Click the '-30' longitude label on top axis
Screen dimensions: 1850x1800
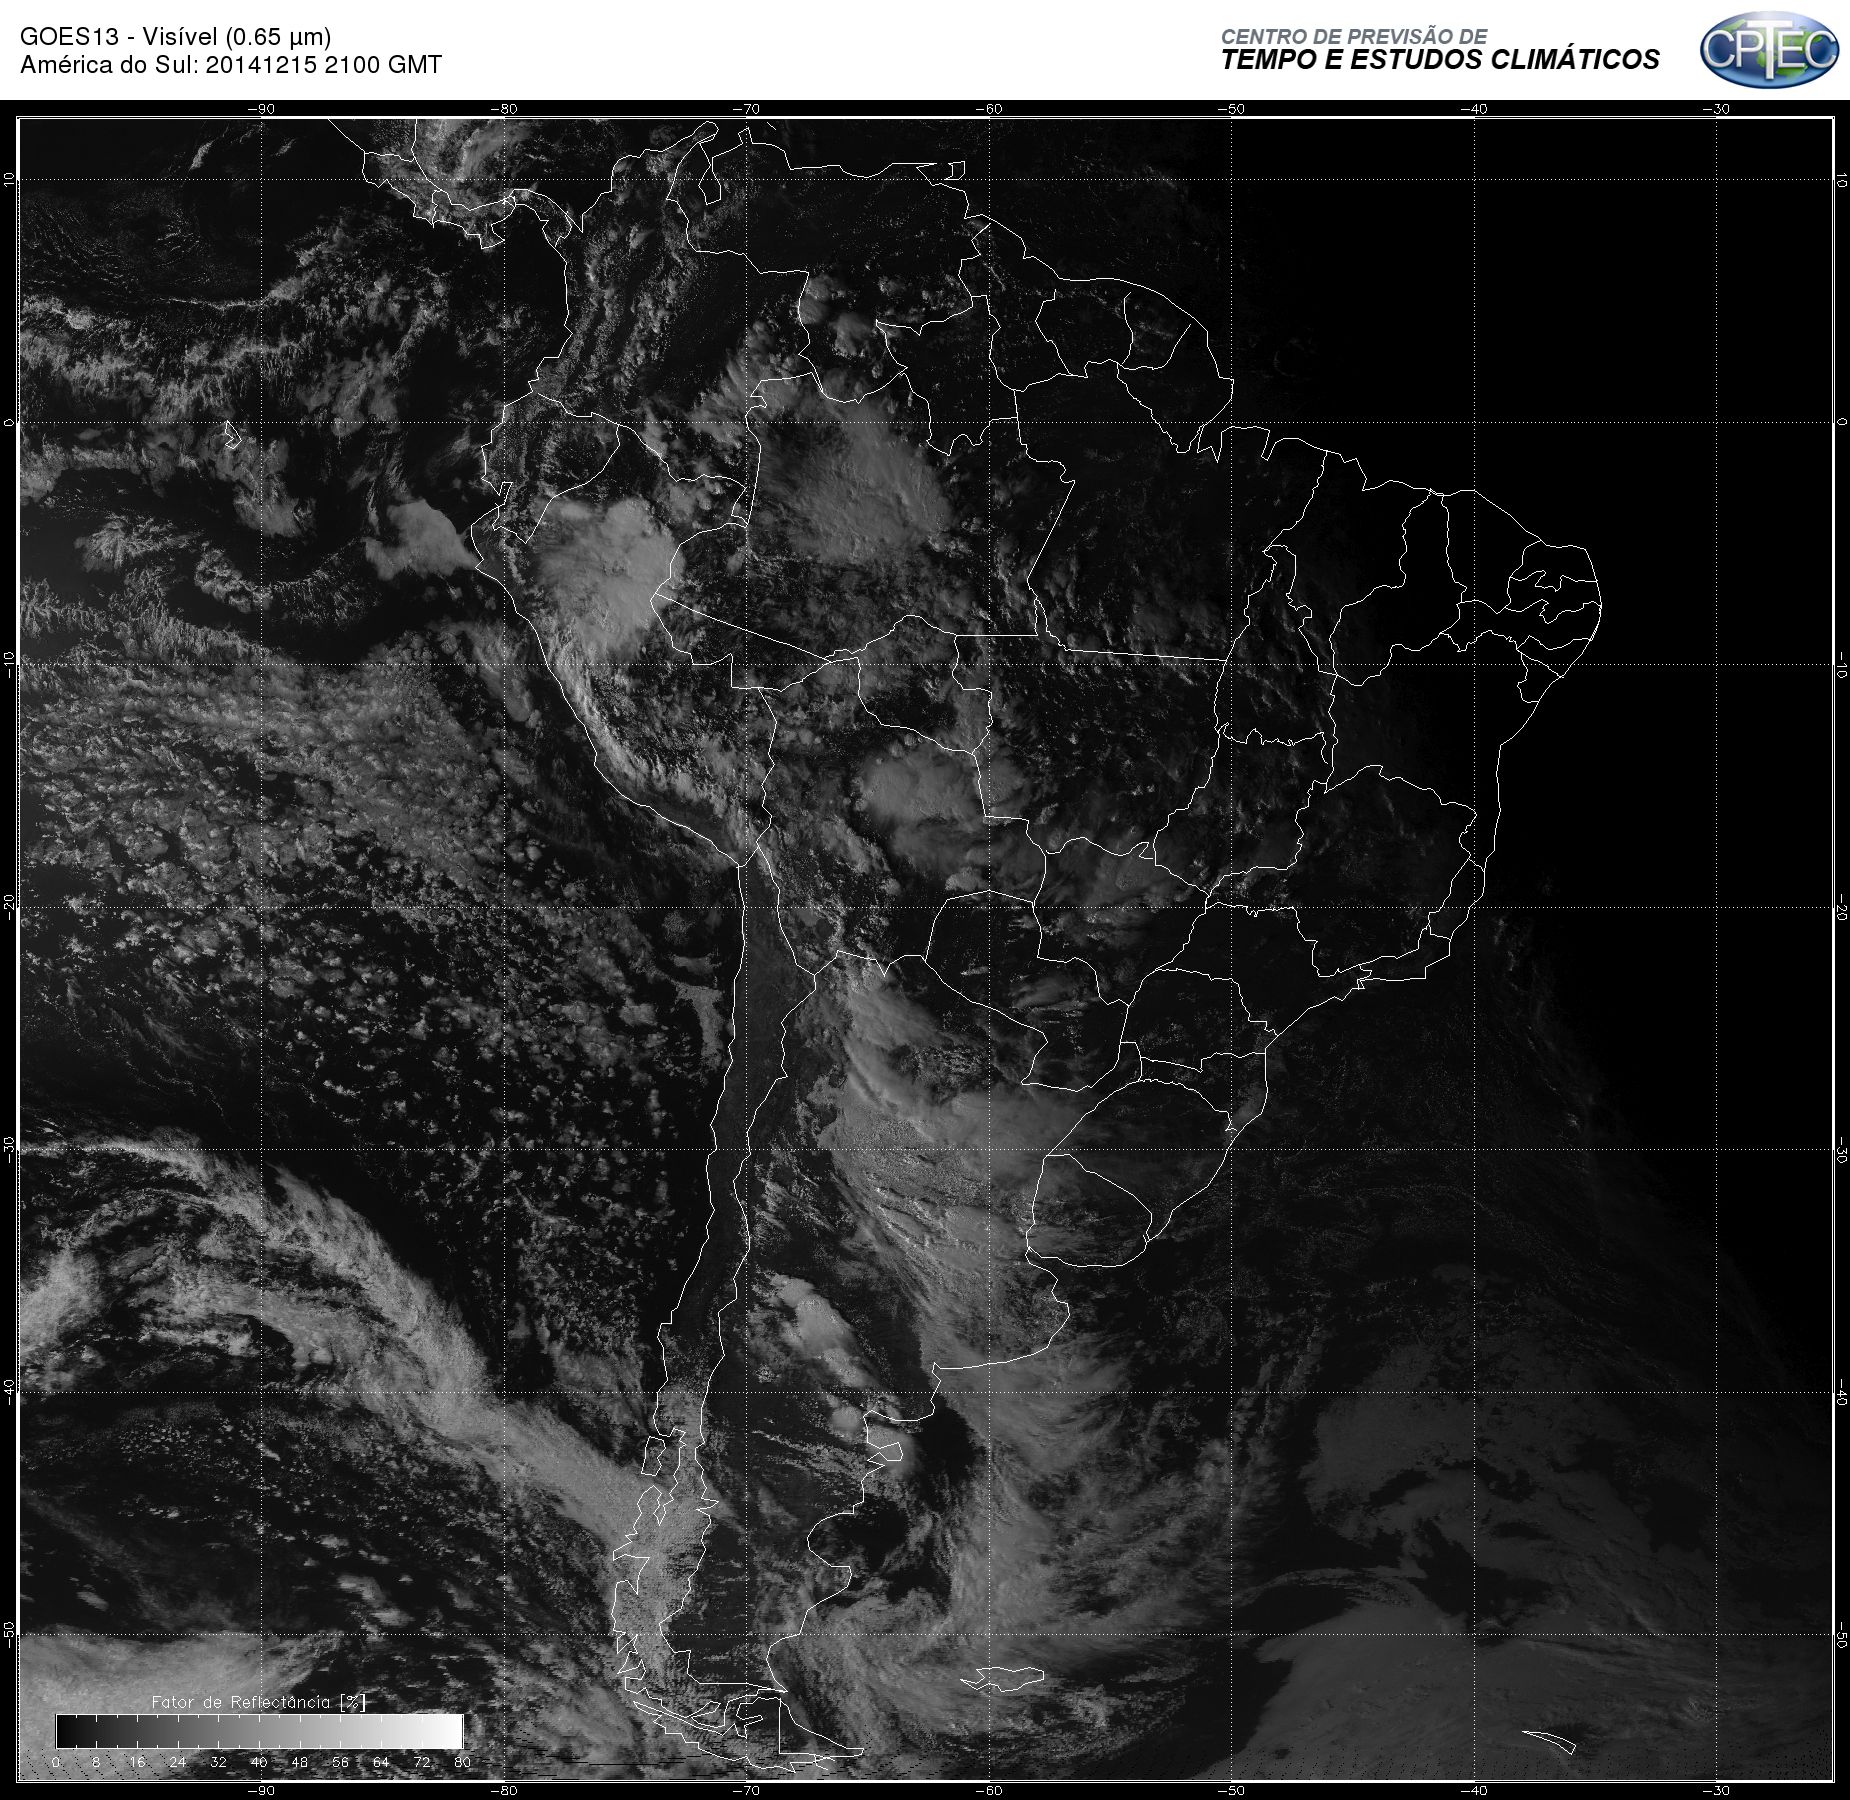point(1717,109)
